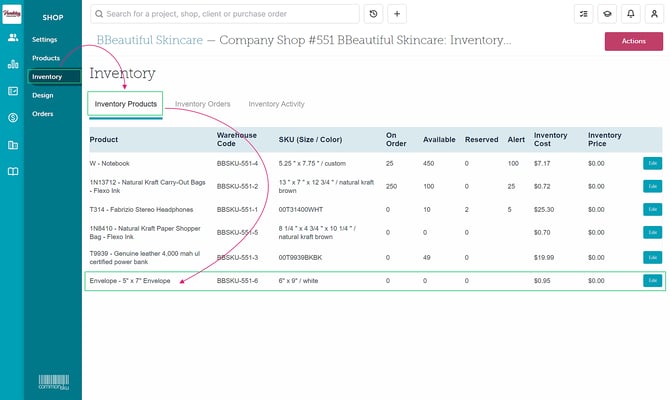This screenshot has height=400, width=670.
Task: Click the company logo at top left
Action: pyautogui.click(x=12, y=14)
